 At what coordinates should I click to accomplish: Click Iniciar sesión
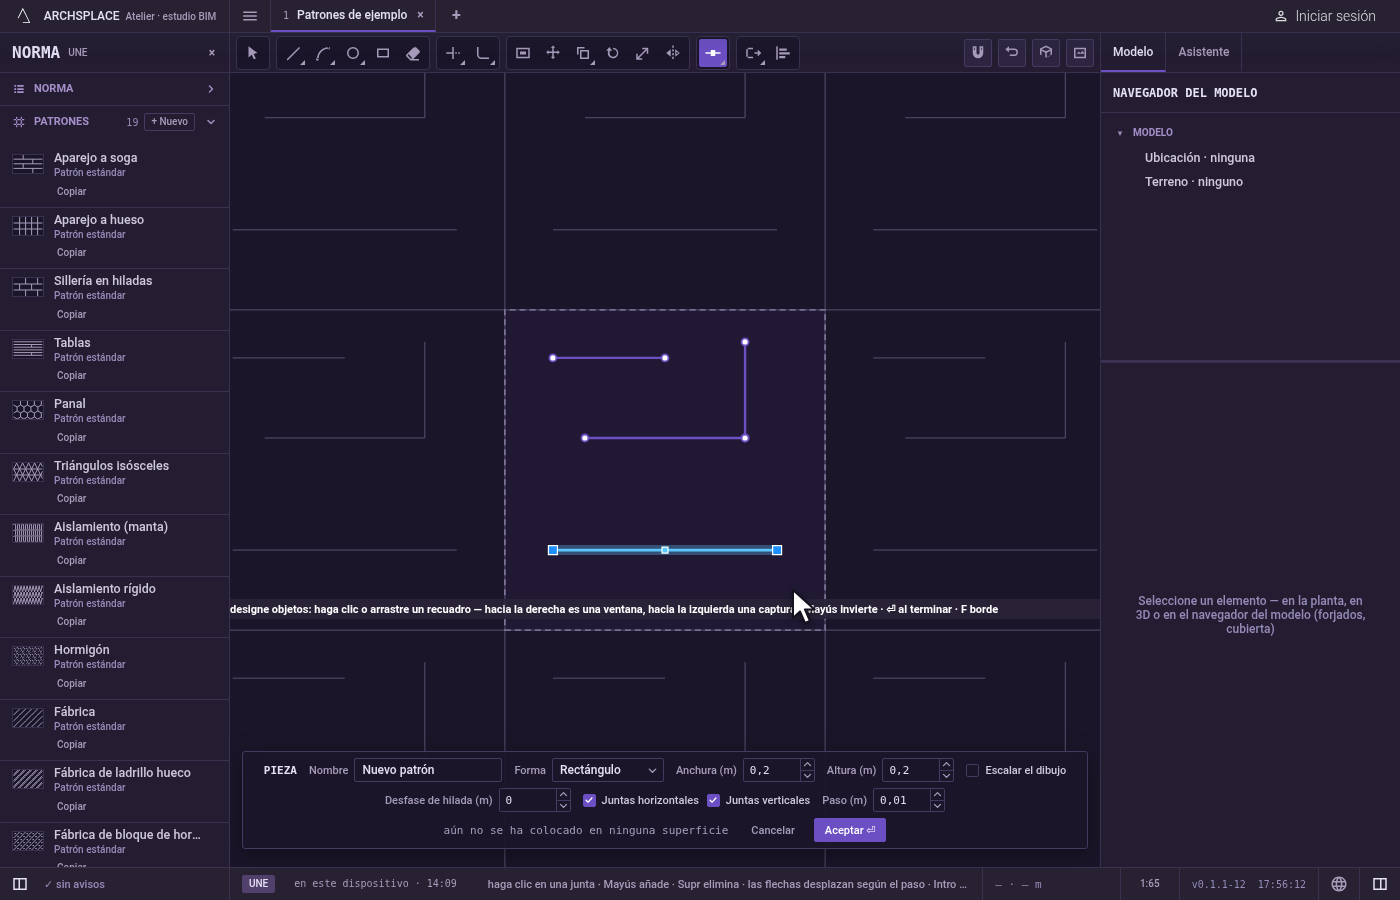click(x=1325, y=16)
